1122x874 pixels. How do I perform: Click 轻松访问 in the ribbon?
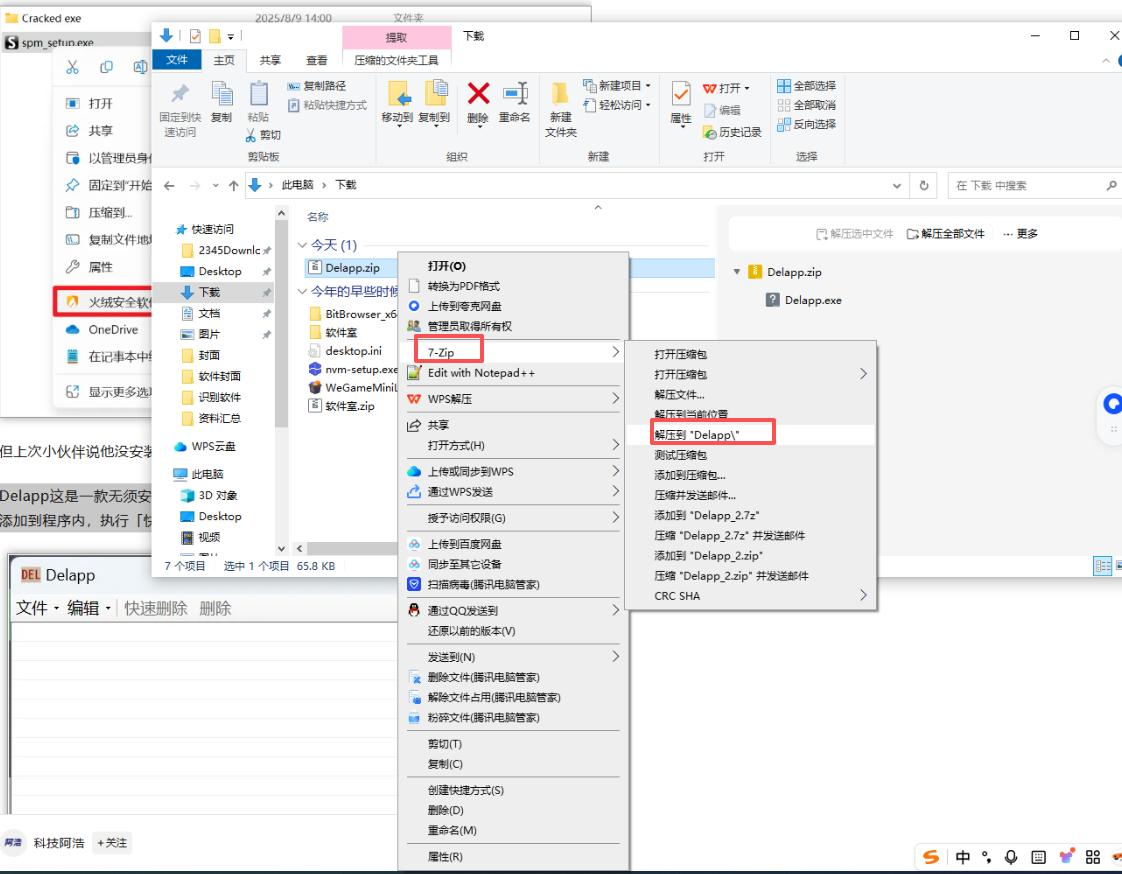pos(618,105)
